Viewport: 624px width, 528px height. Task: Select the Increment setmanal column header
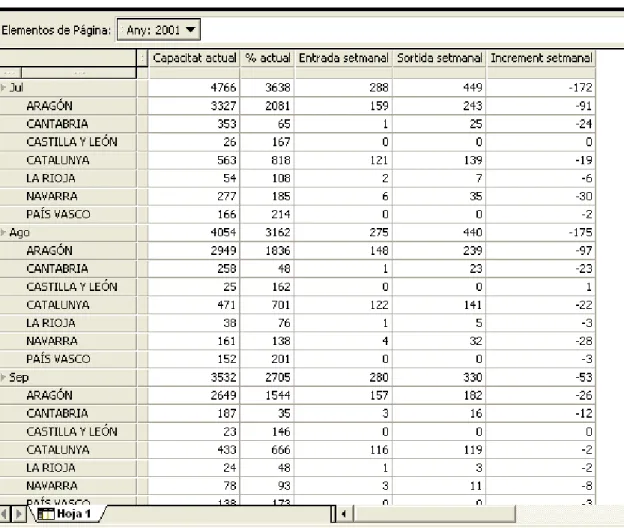tap(541, 58)
